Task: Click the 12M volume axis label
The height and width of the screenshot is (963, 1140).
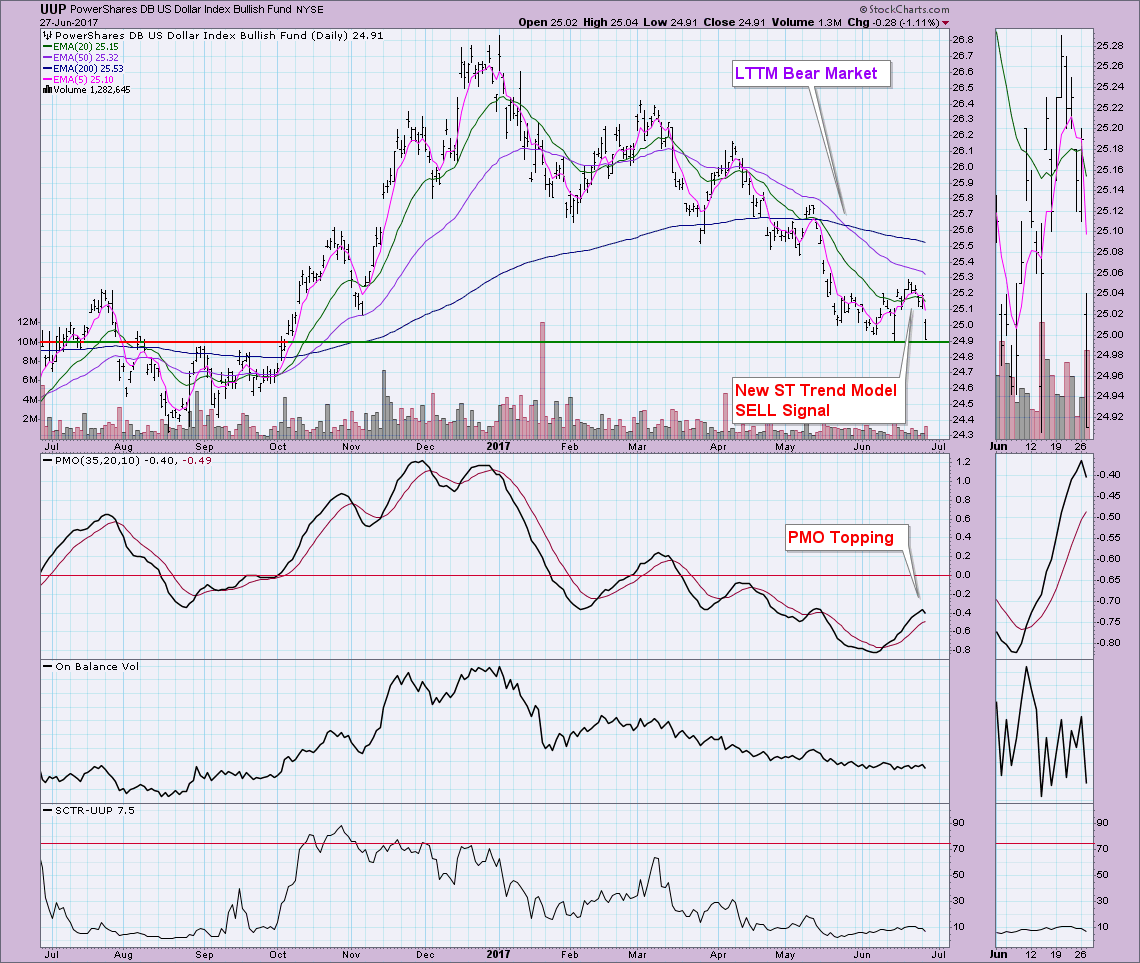Action: click(28, 322)
